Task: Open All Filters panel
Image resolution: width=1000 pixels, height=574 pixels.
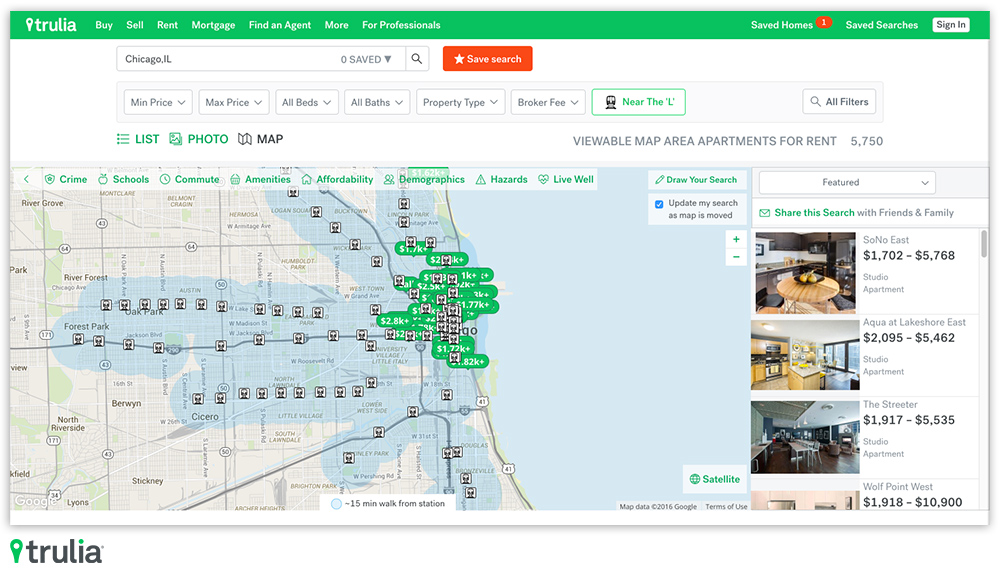Action: 839,101
